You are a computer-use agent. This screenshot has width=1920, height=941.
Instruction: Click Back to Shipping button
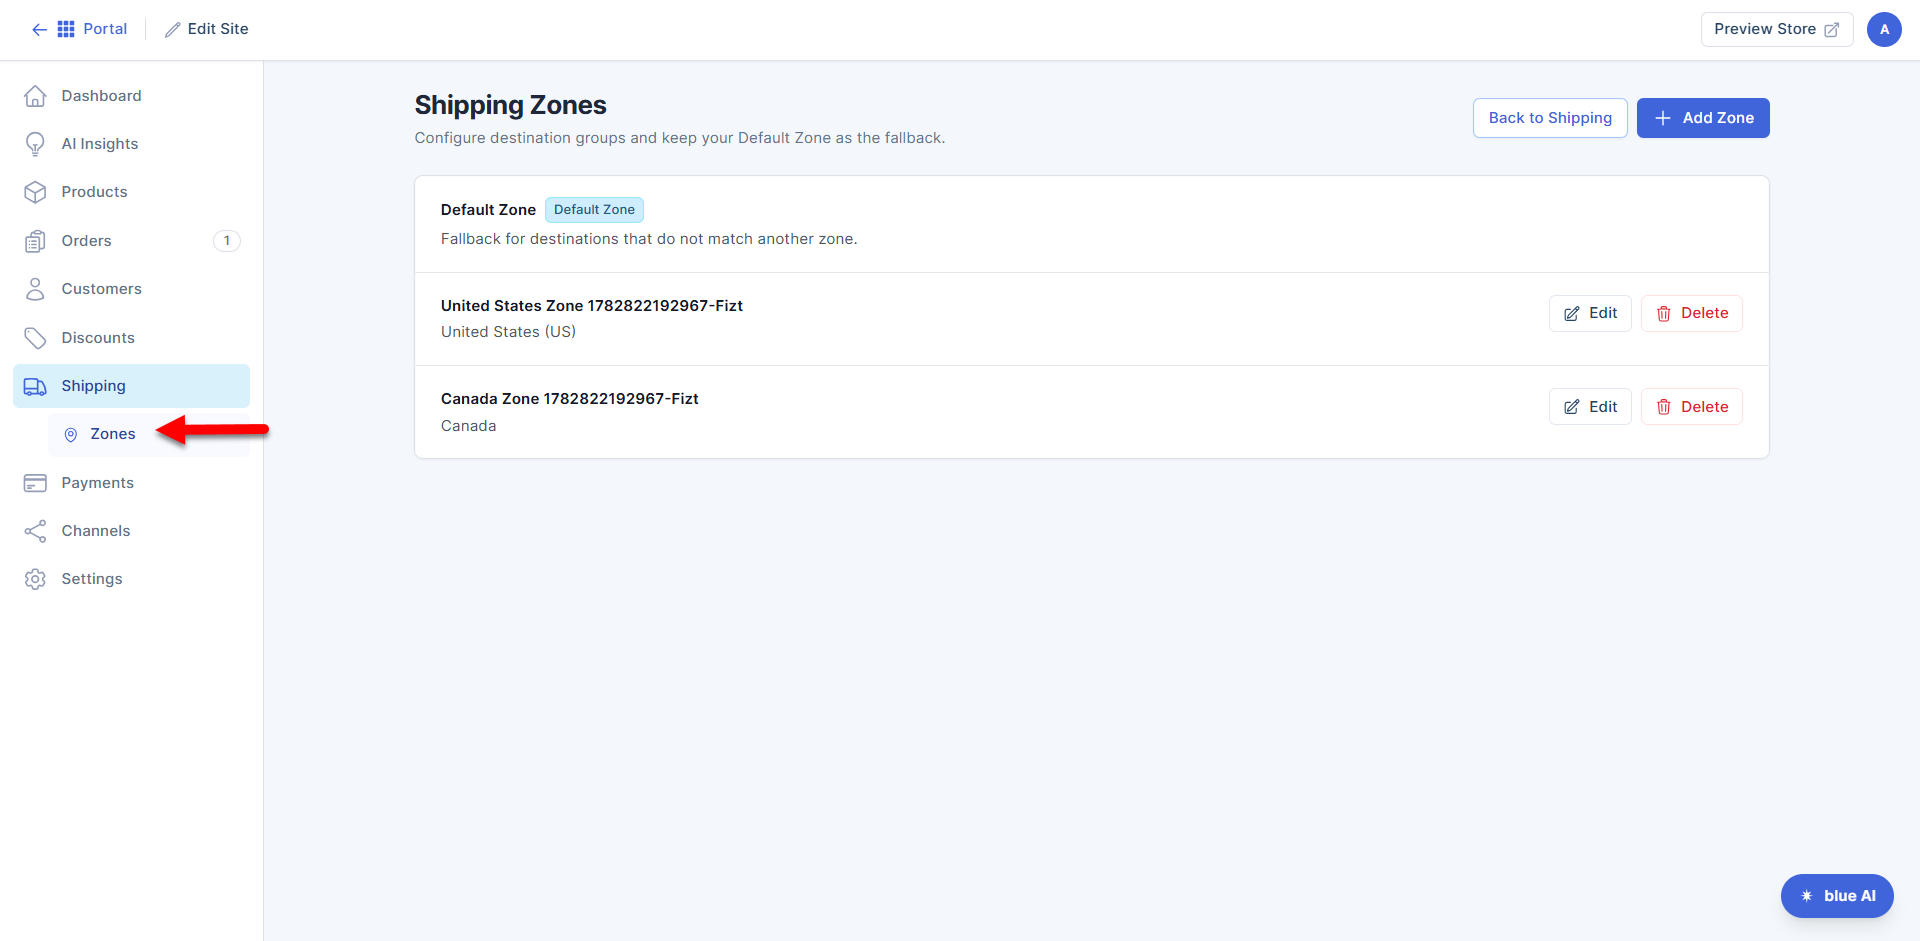tap(1550, 118)
